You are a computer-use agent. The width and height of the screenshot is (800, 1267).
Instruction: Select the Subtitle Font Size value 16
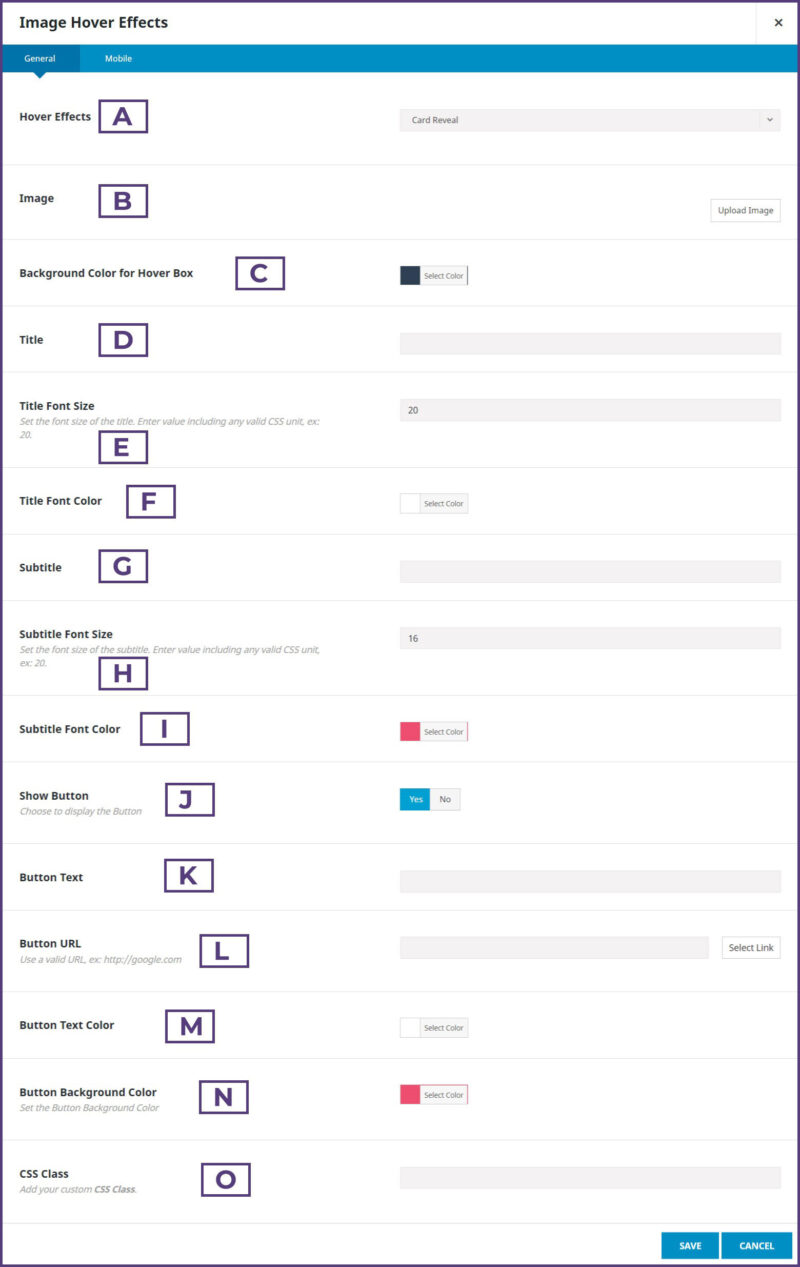click(590, 637)
